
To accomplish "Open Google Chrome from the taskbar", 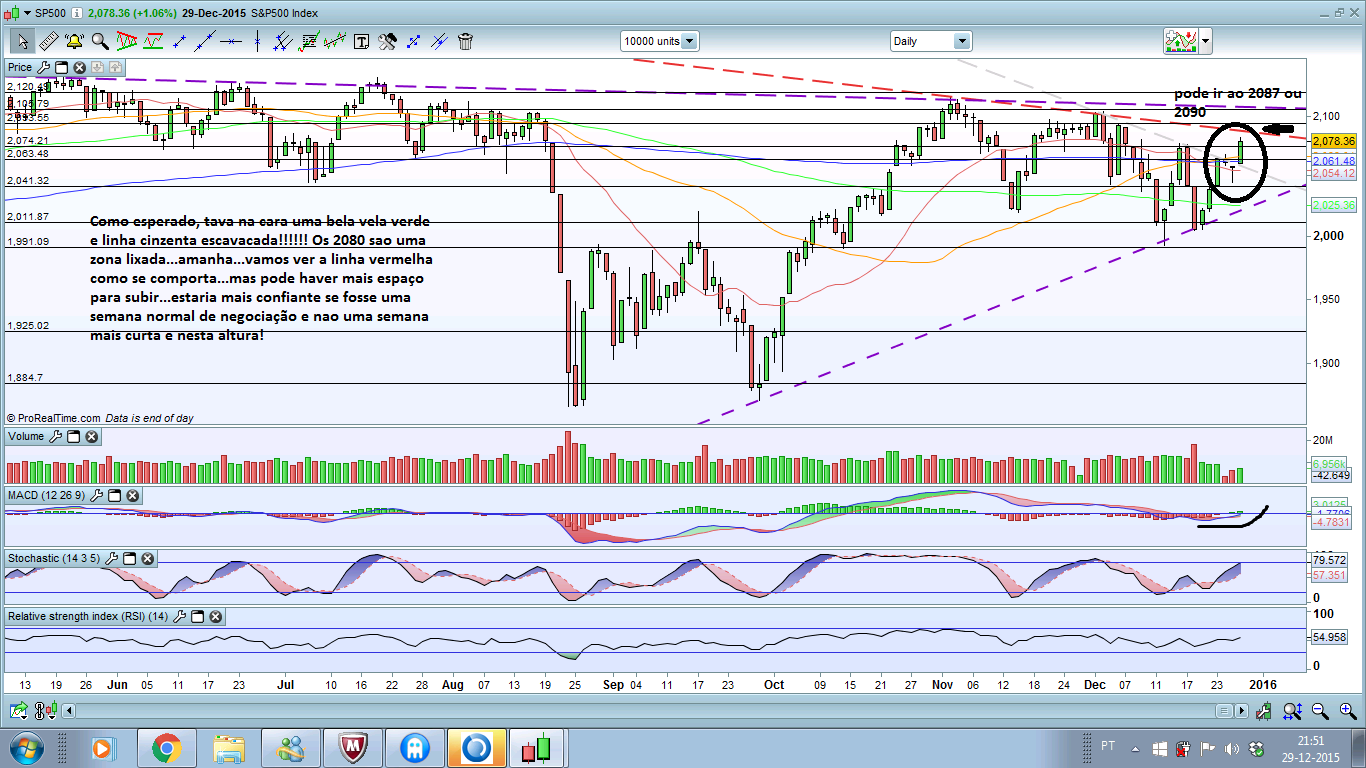I will point(166,747).
